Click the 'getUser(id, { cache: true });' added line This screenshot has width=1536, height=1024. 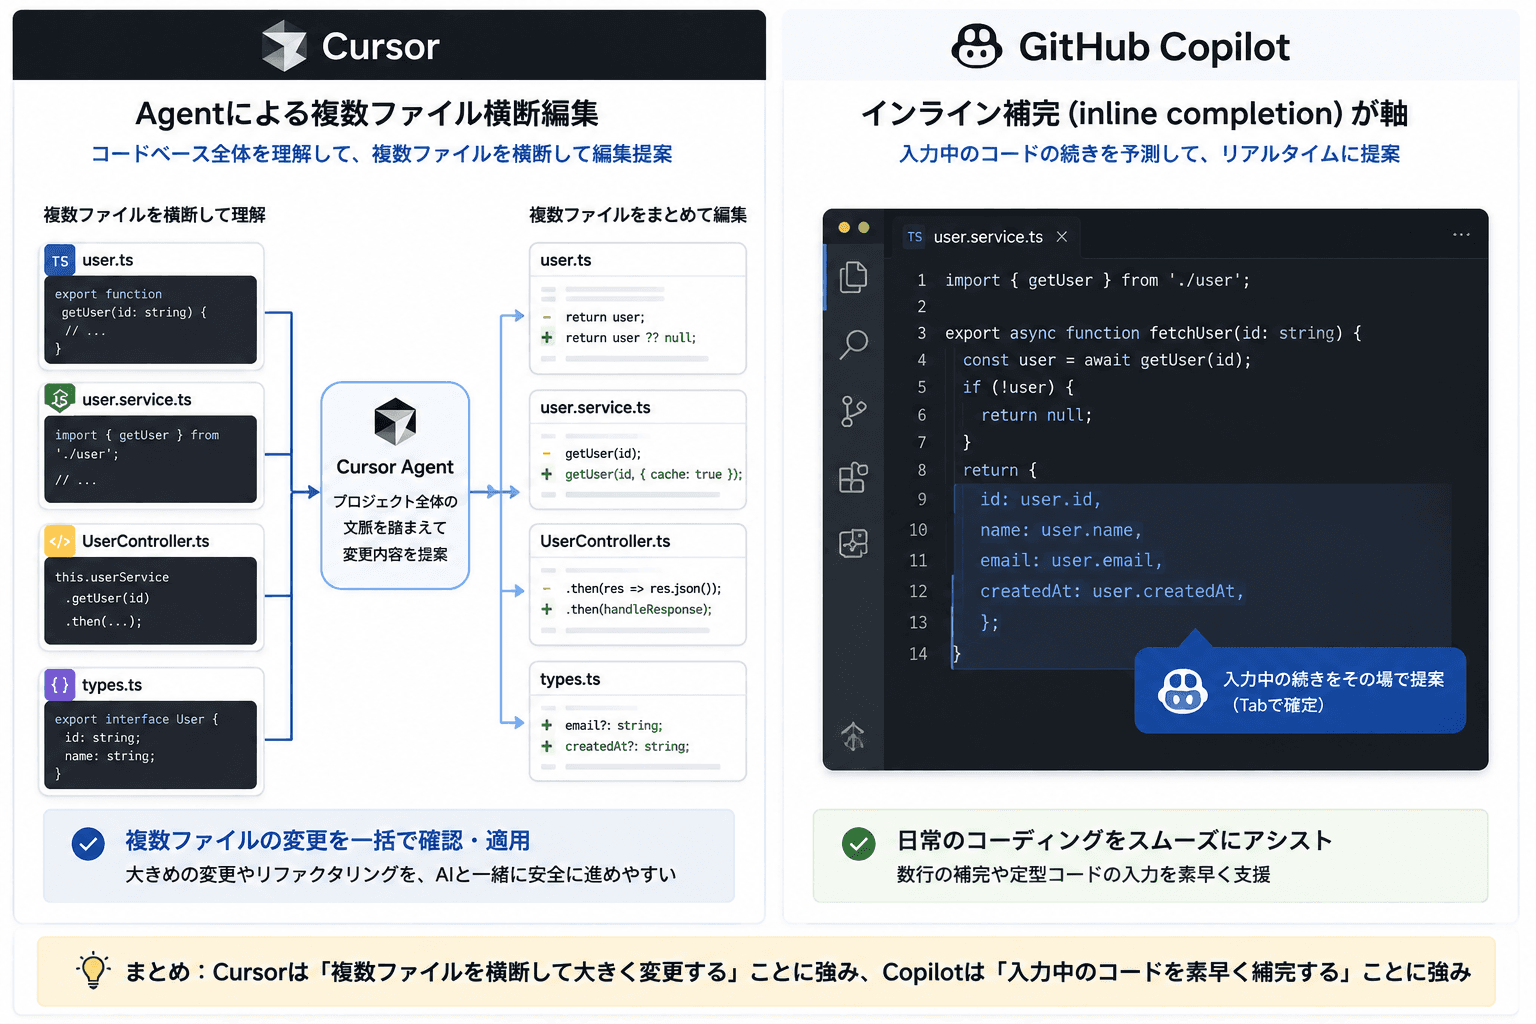[654, 475]
